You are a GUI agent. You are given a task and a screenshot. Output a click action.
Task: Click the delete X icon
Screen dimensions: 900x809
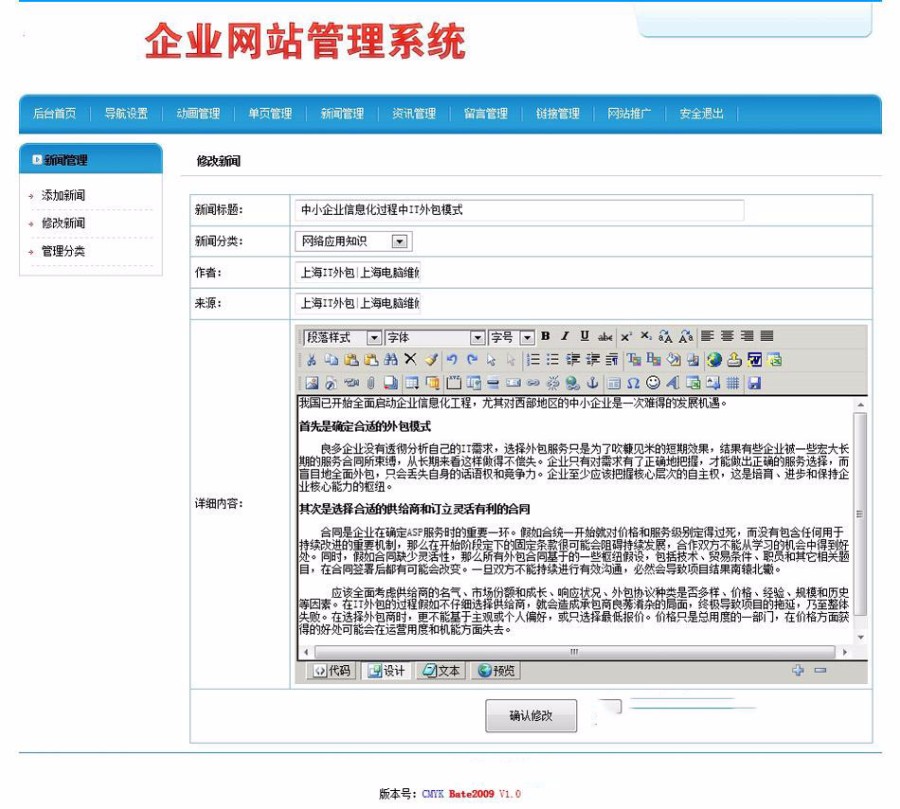point(410,360)
